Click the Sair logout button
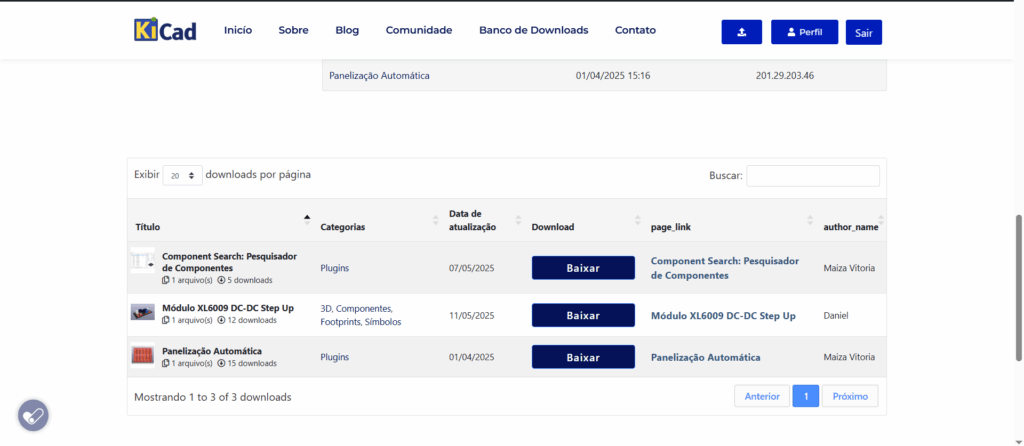This screenshot has height=446, width=1024. click(863, 33)
